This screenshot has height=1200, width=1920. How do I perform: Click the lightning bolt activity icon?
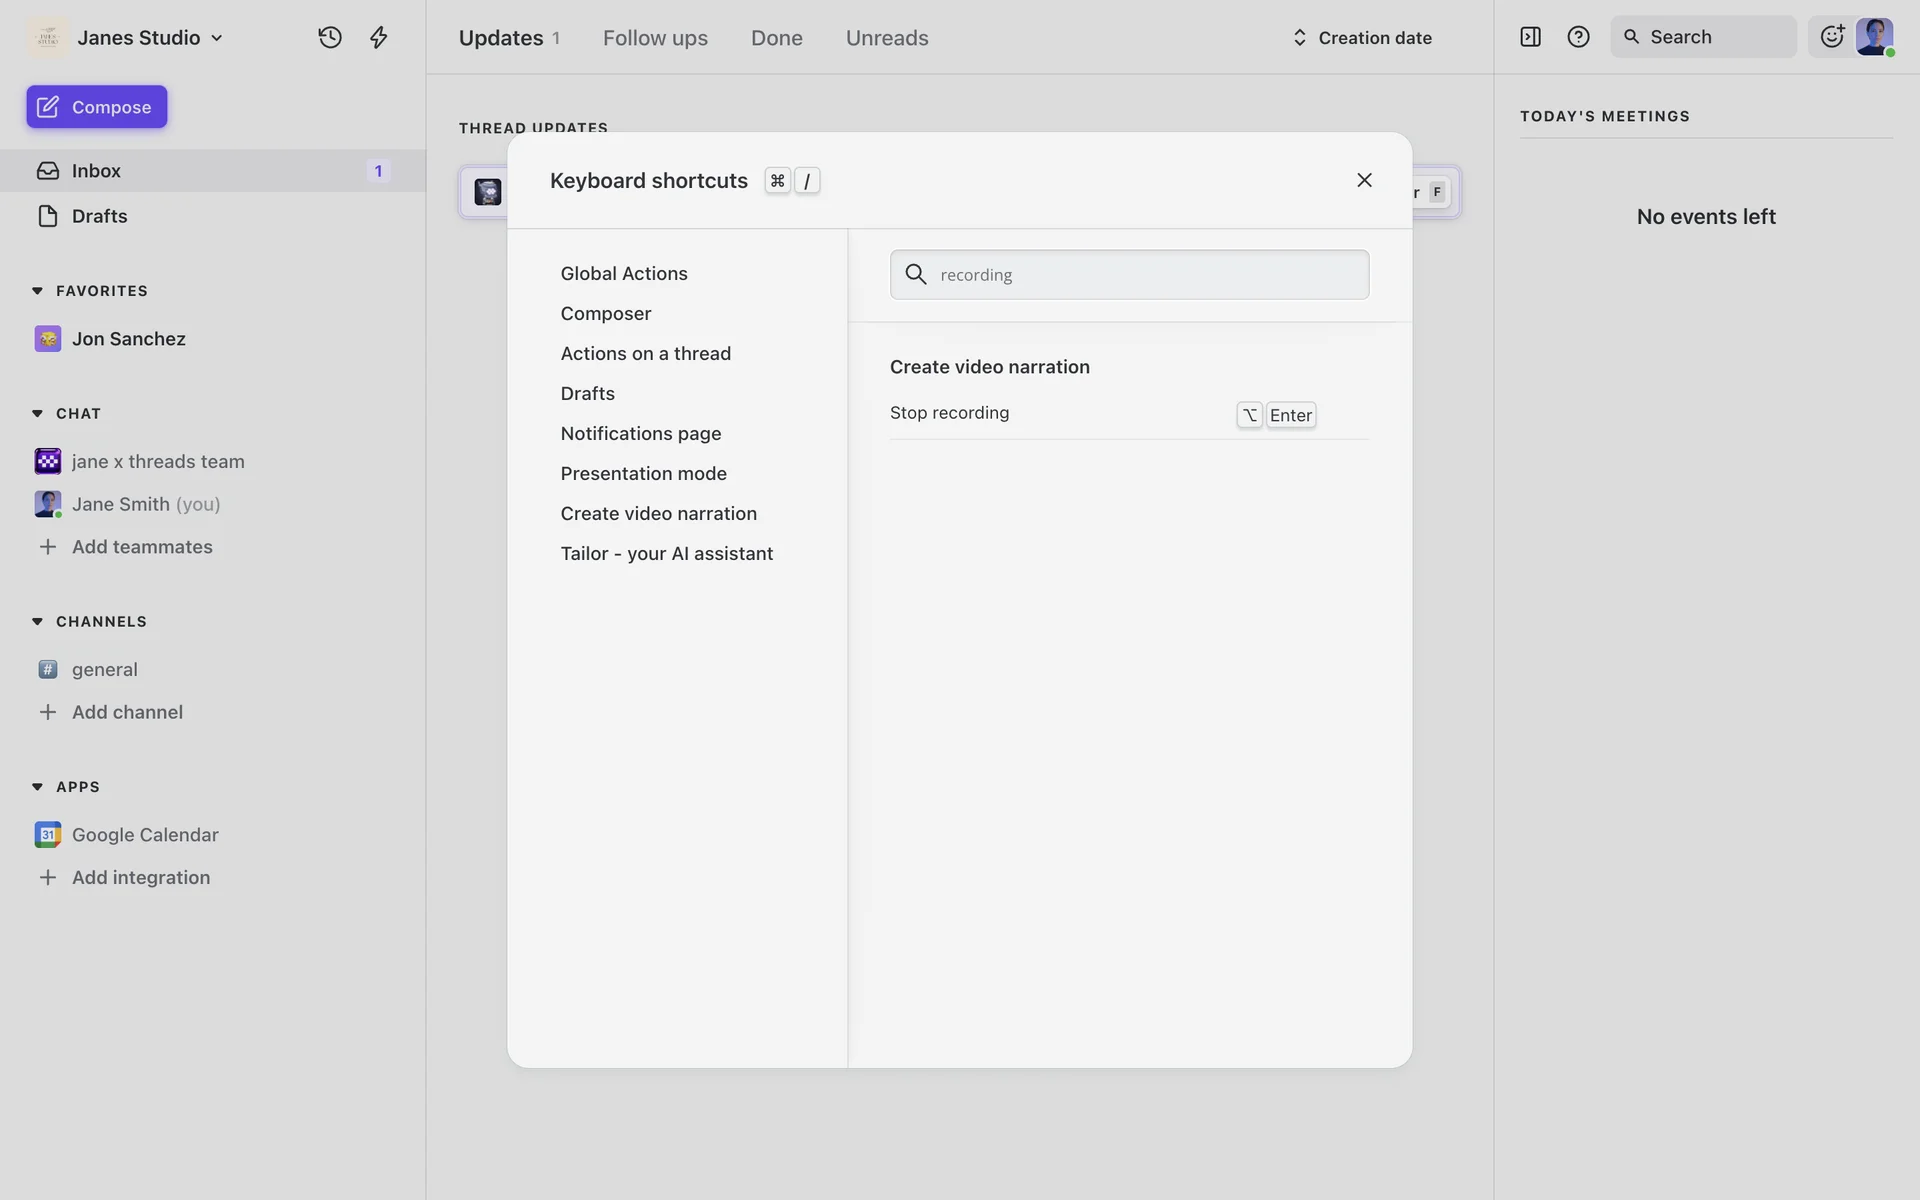(x=378, y=37)
